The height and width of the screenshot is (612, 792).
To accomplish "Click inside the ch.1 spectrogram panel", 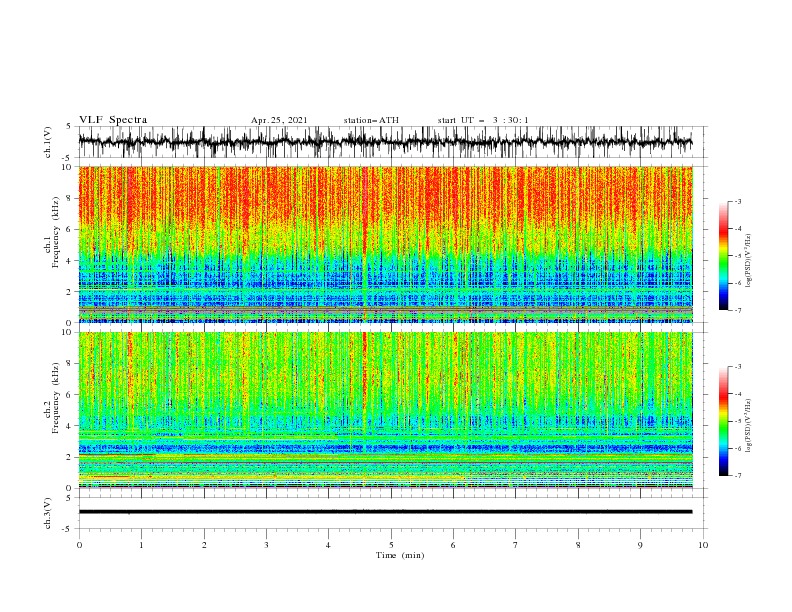I will pyautogui.click(x=385, y=244).
